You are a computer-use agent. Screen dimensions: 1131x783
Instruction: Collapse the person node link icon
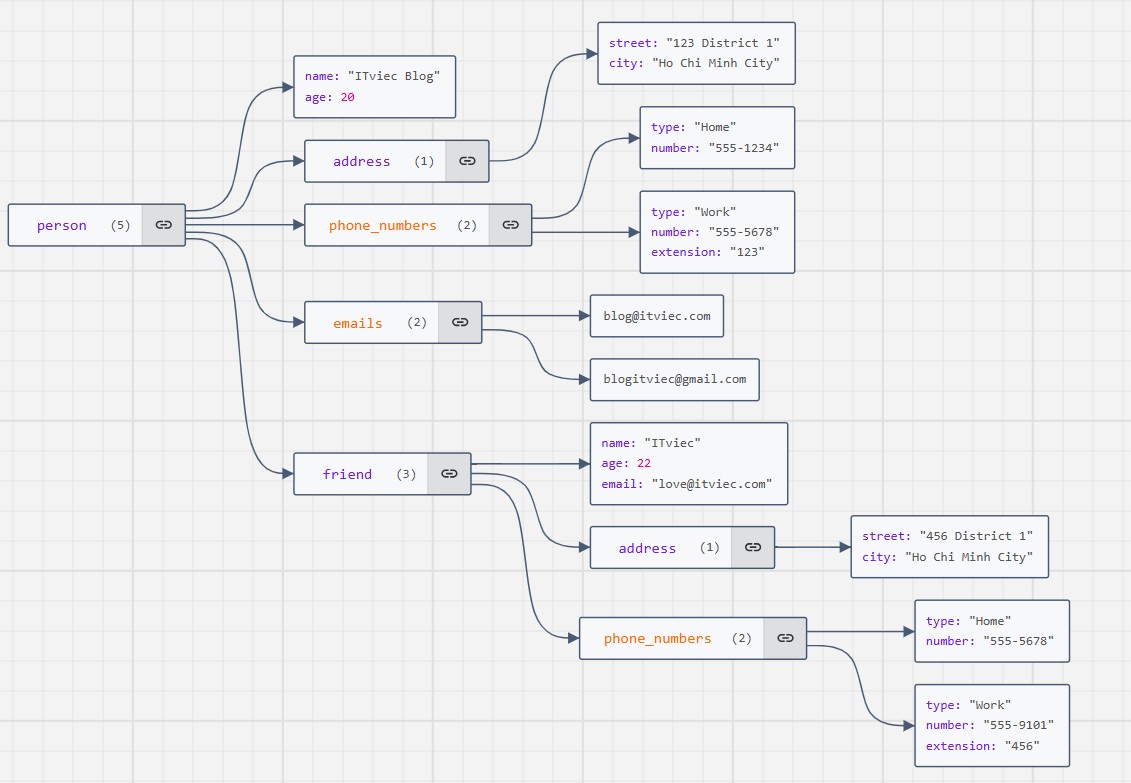pos(164,225)
